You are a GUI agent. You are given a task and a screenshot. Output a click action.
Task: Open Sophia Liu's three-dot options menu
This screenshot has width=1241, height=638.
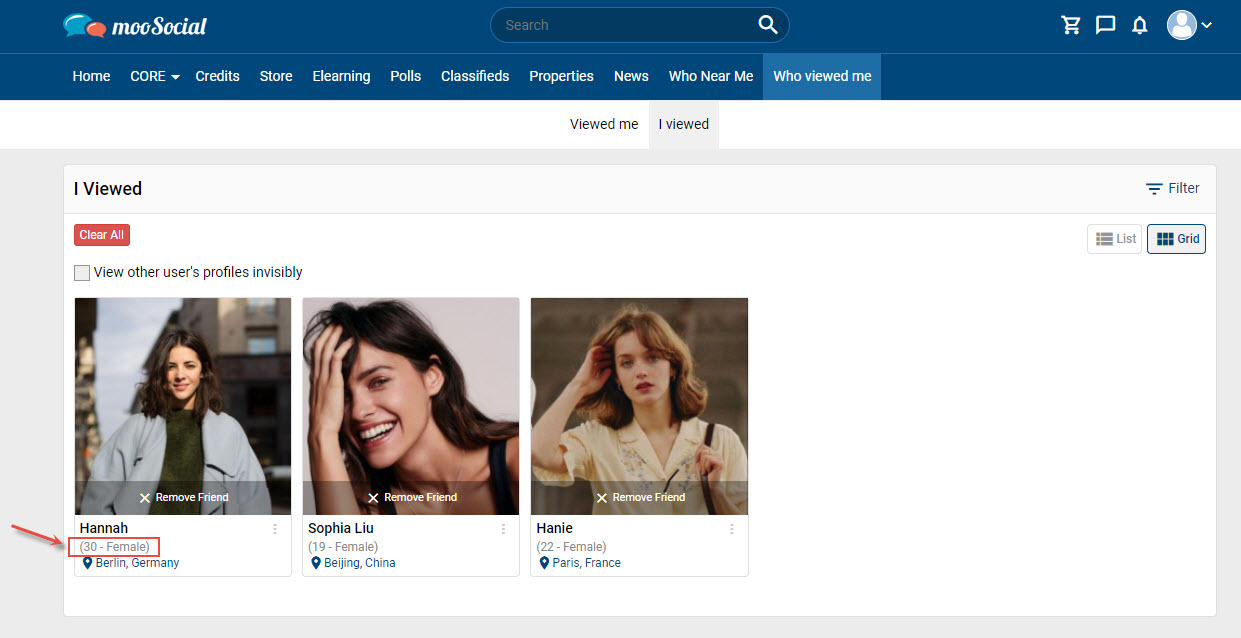503,529
